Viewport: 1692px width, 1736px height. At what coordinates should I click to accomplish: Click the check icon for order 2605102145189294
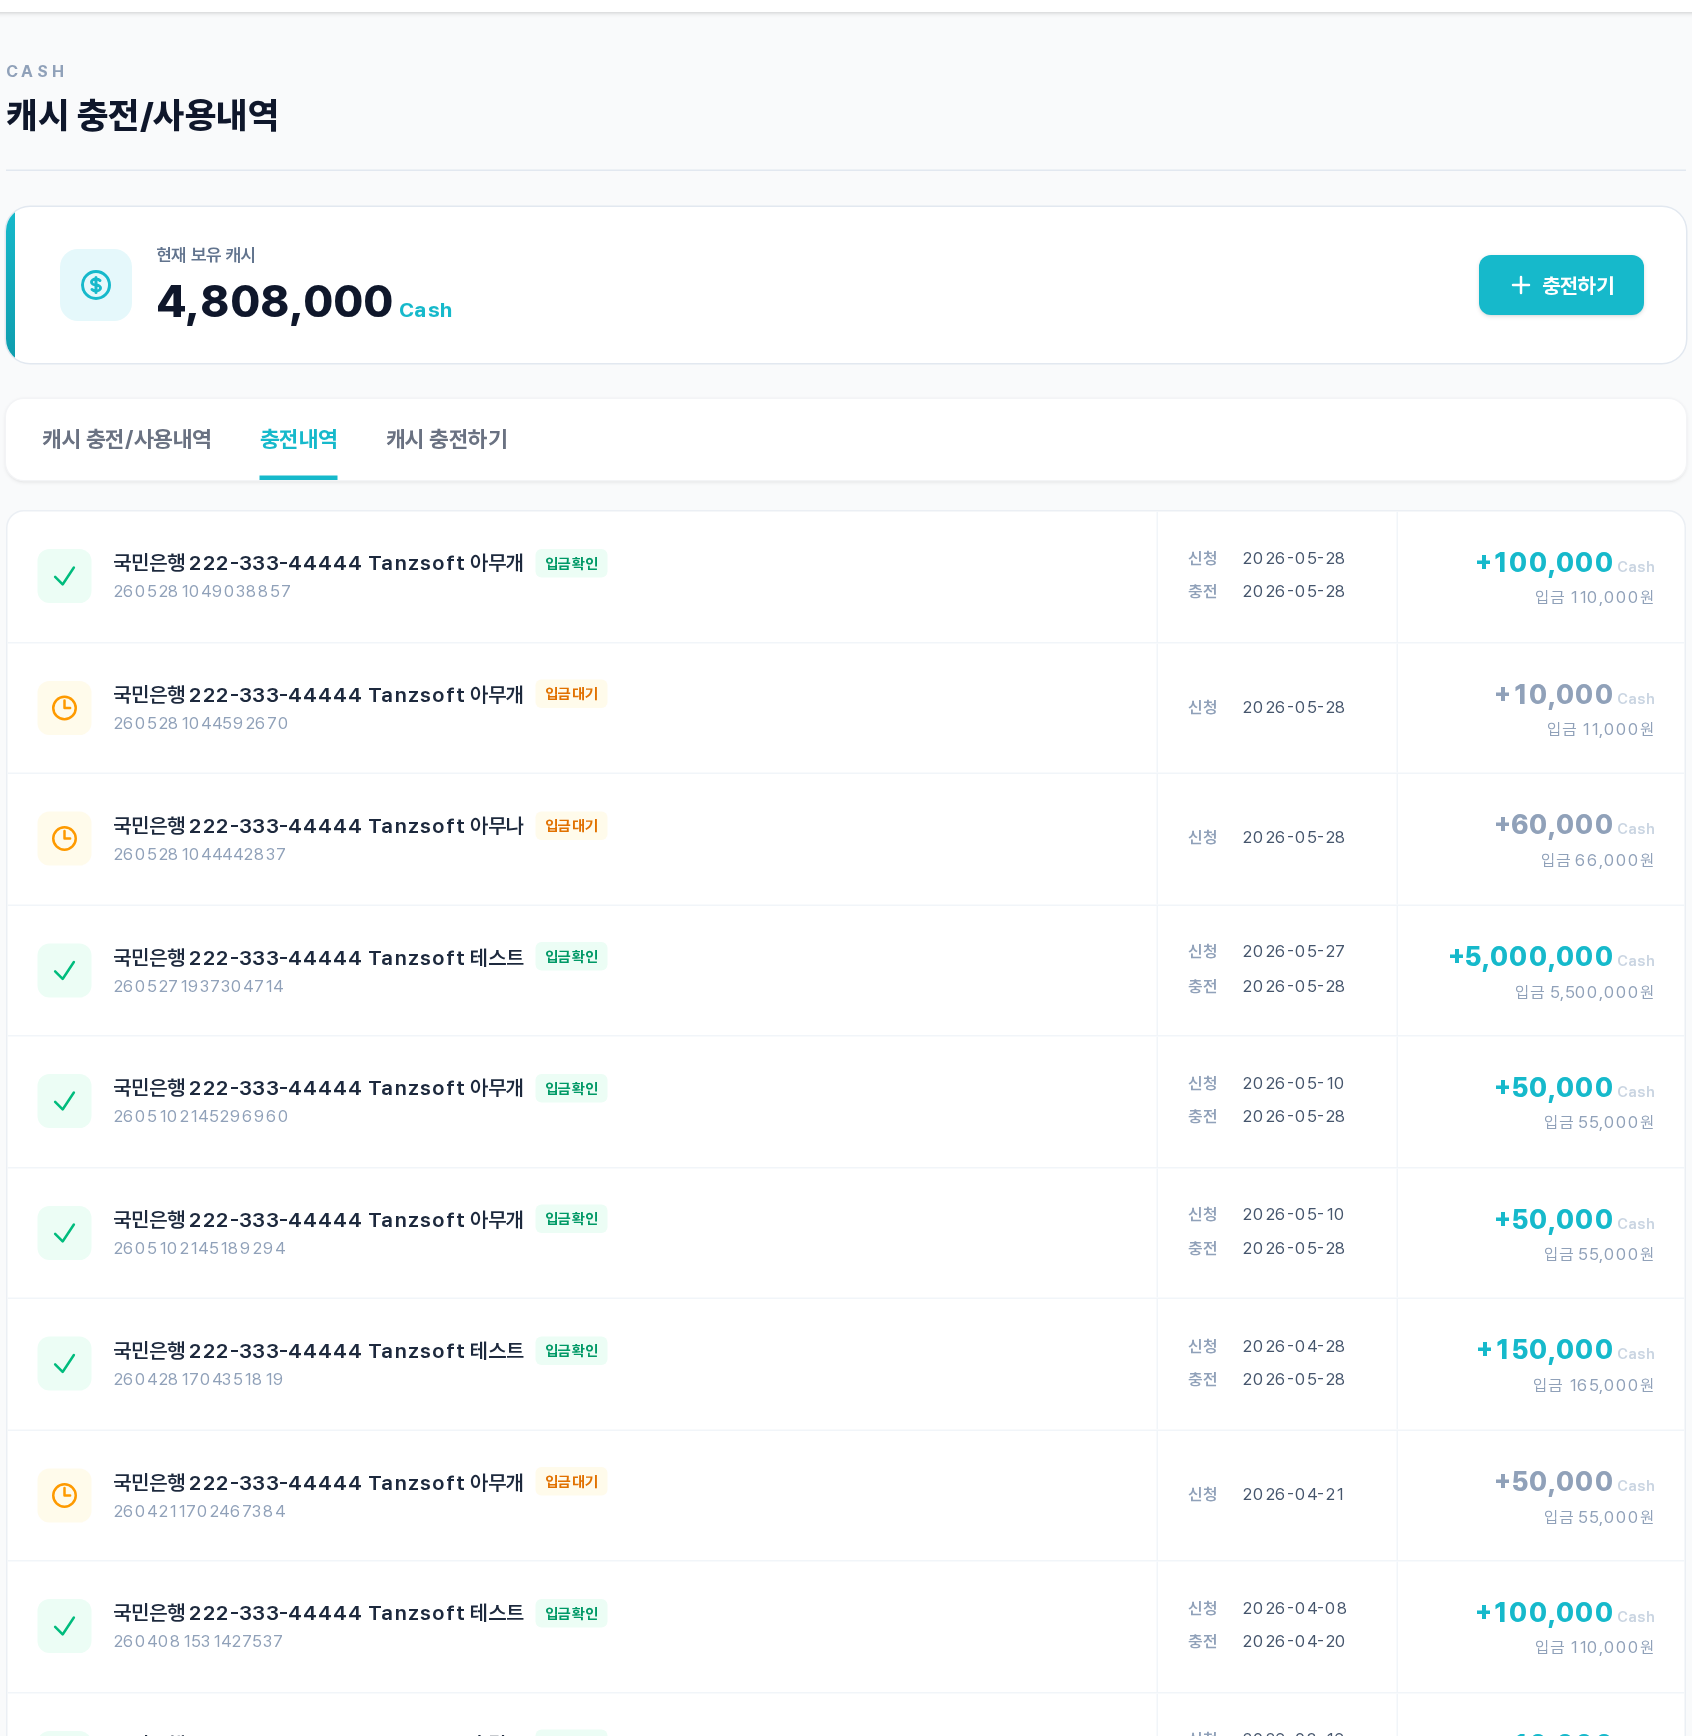pyautogui.click(x=64, y=1233)
